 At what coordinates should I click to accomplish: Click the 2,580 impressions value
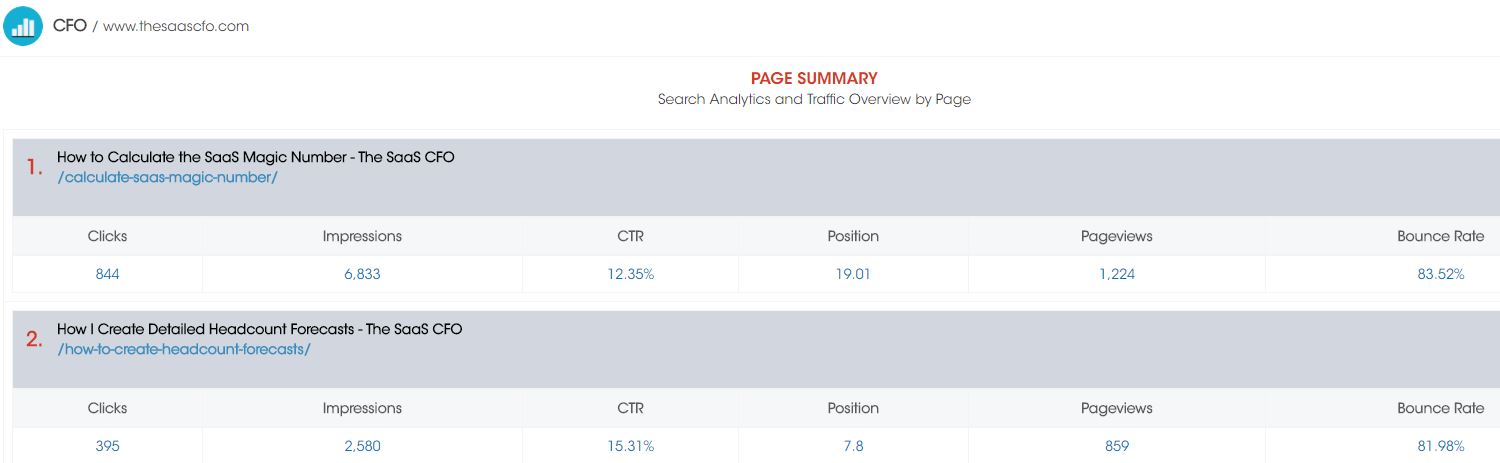362,446
